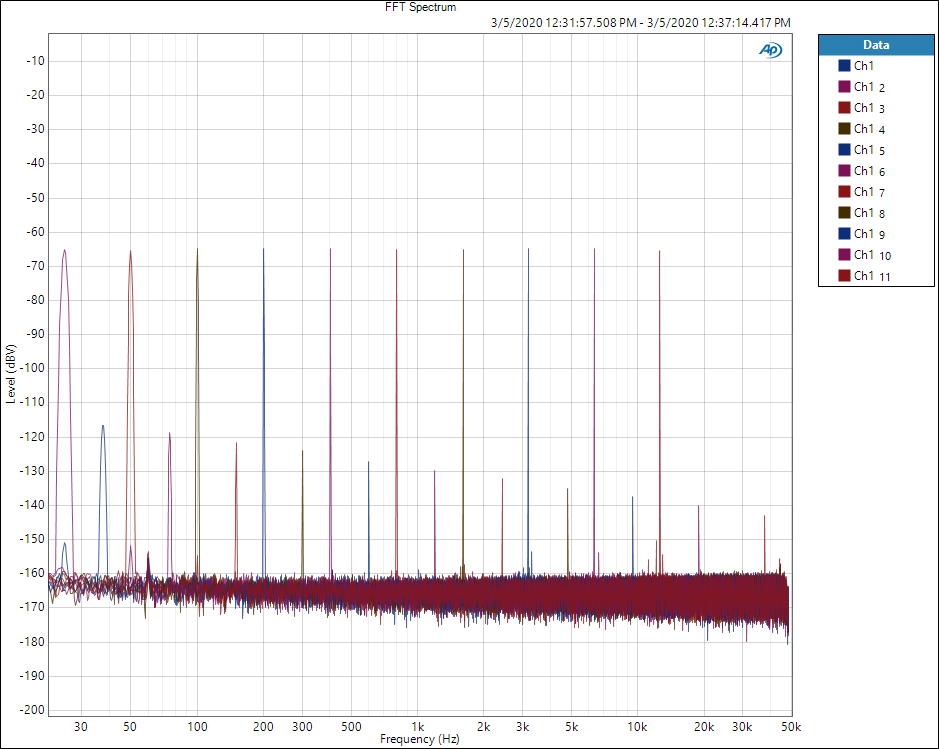939x749 pixels.
Task: Select the Ch1 10 legend label
Action: 873,254
